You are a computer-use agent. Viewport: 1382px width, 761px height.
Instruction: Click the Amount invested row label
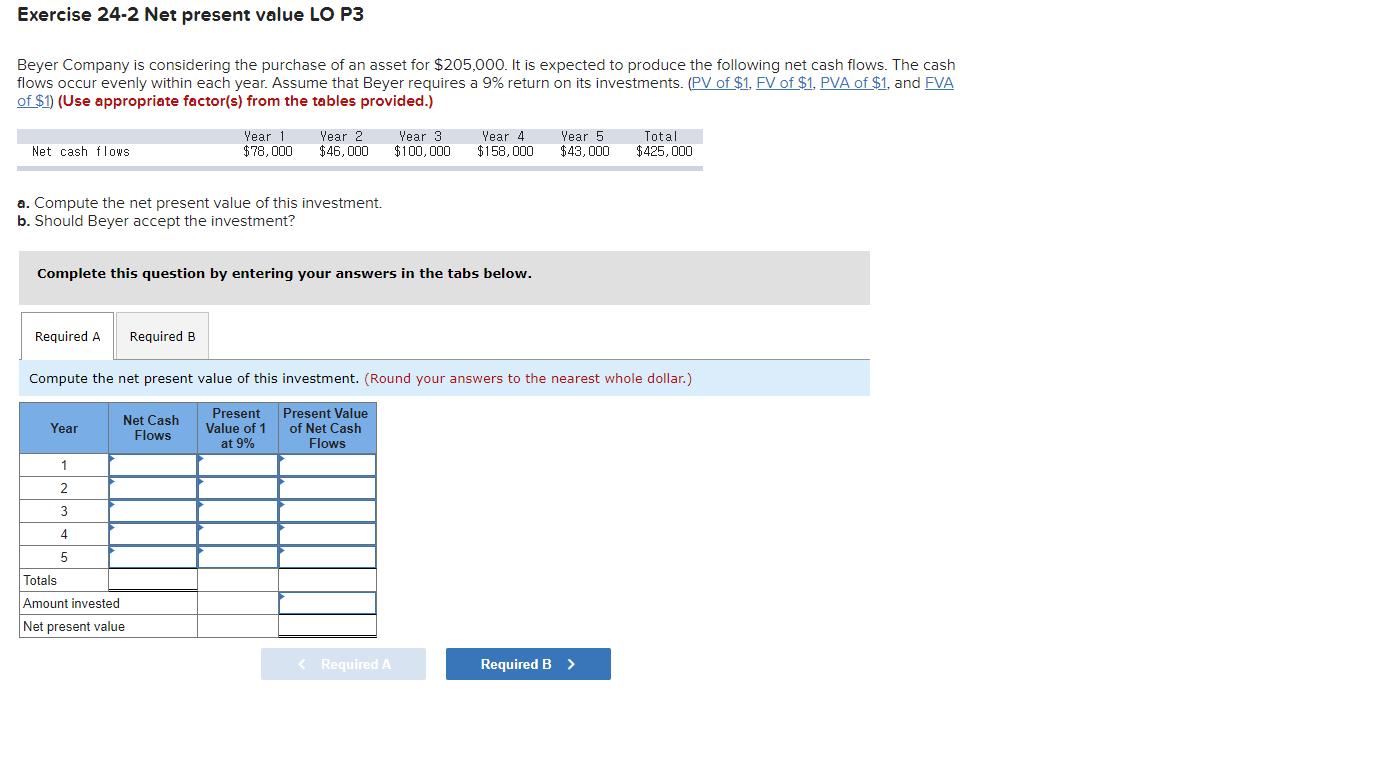[72, 603]
